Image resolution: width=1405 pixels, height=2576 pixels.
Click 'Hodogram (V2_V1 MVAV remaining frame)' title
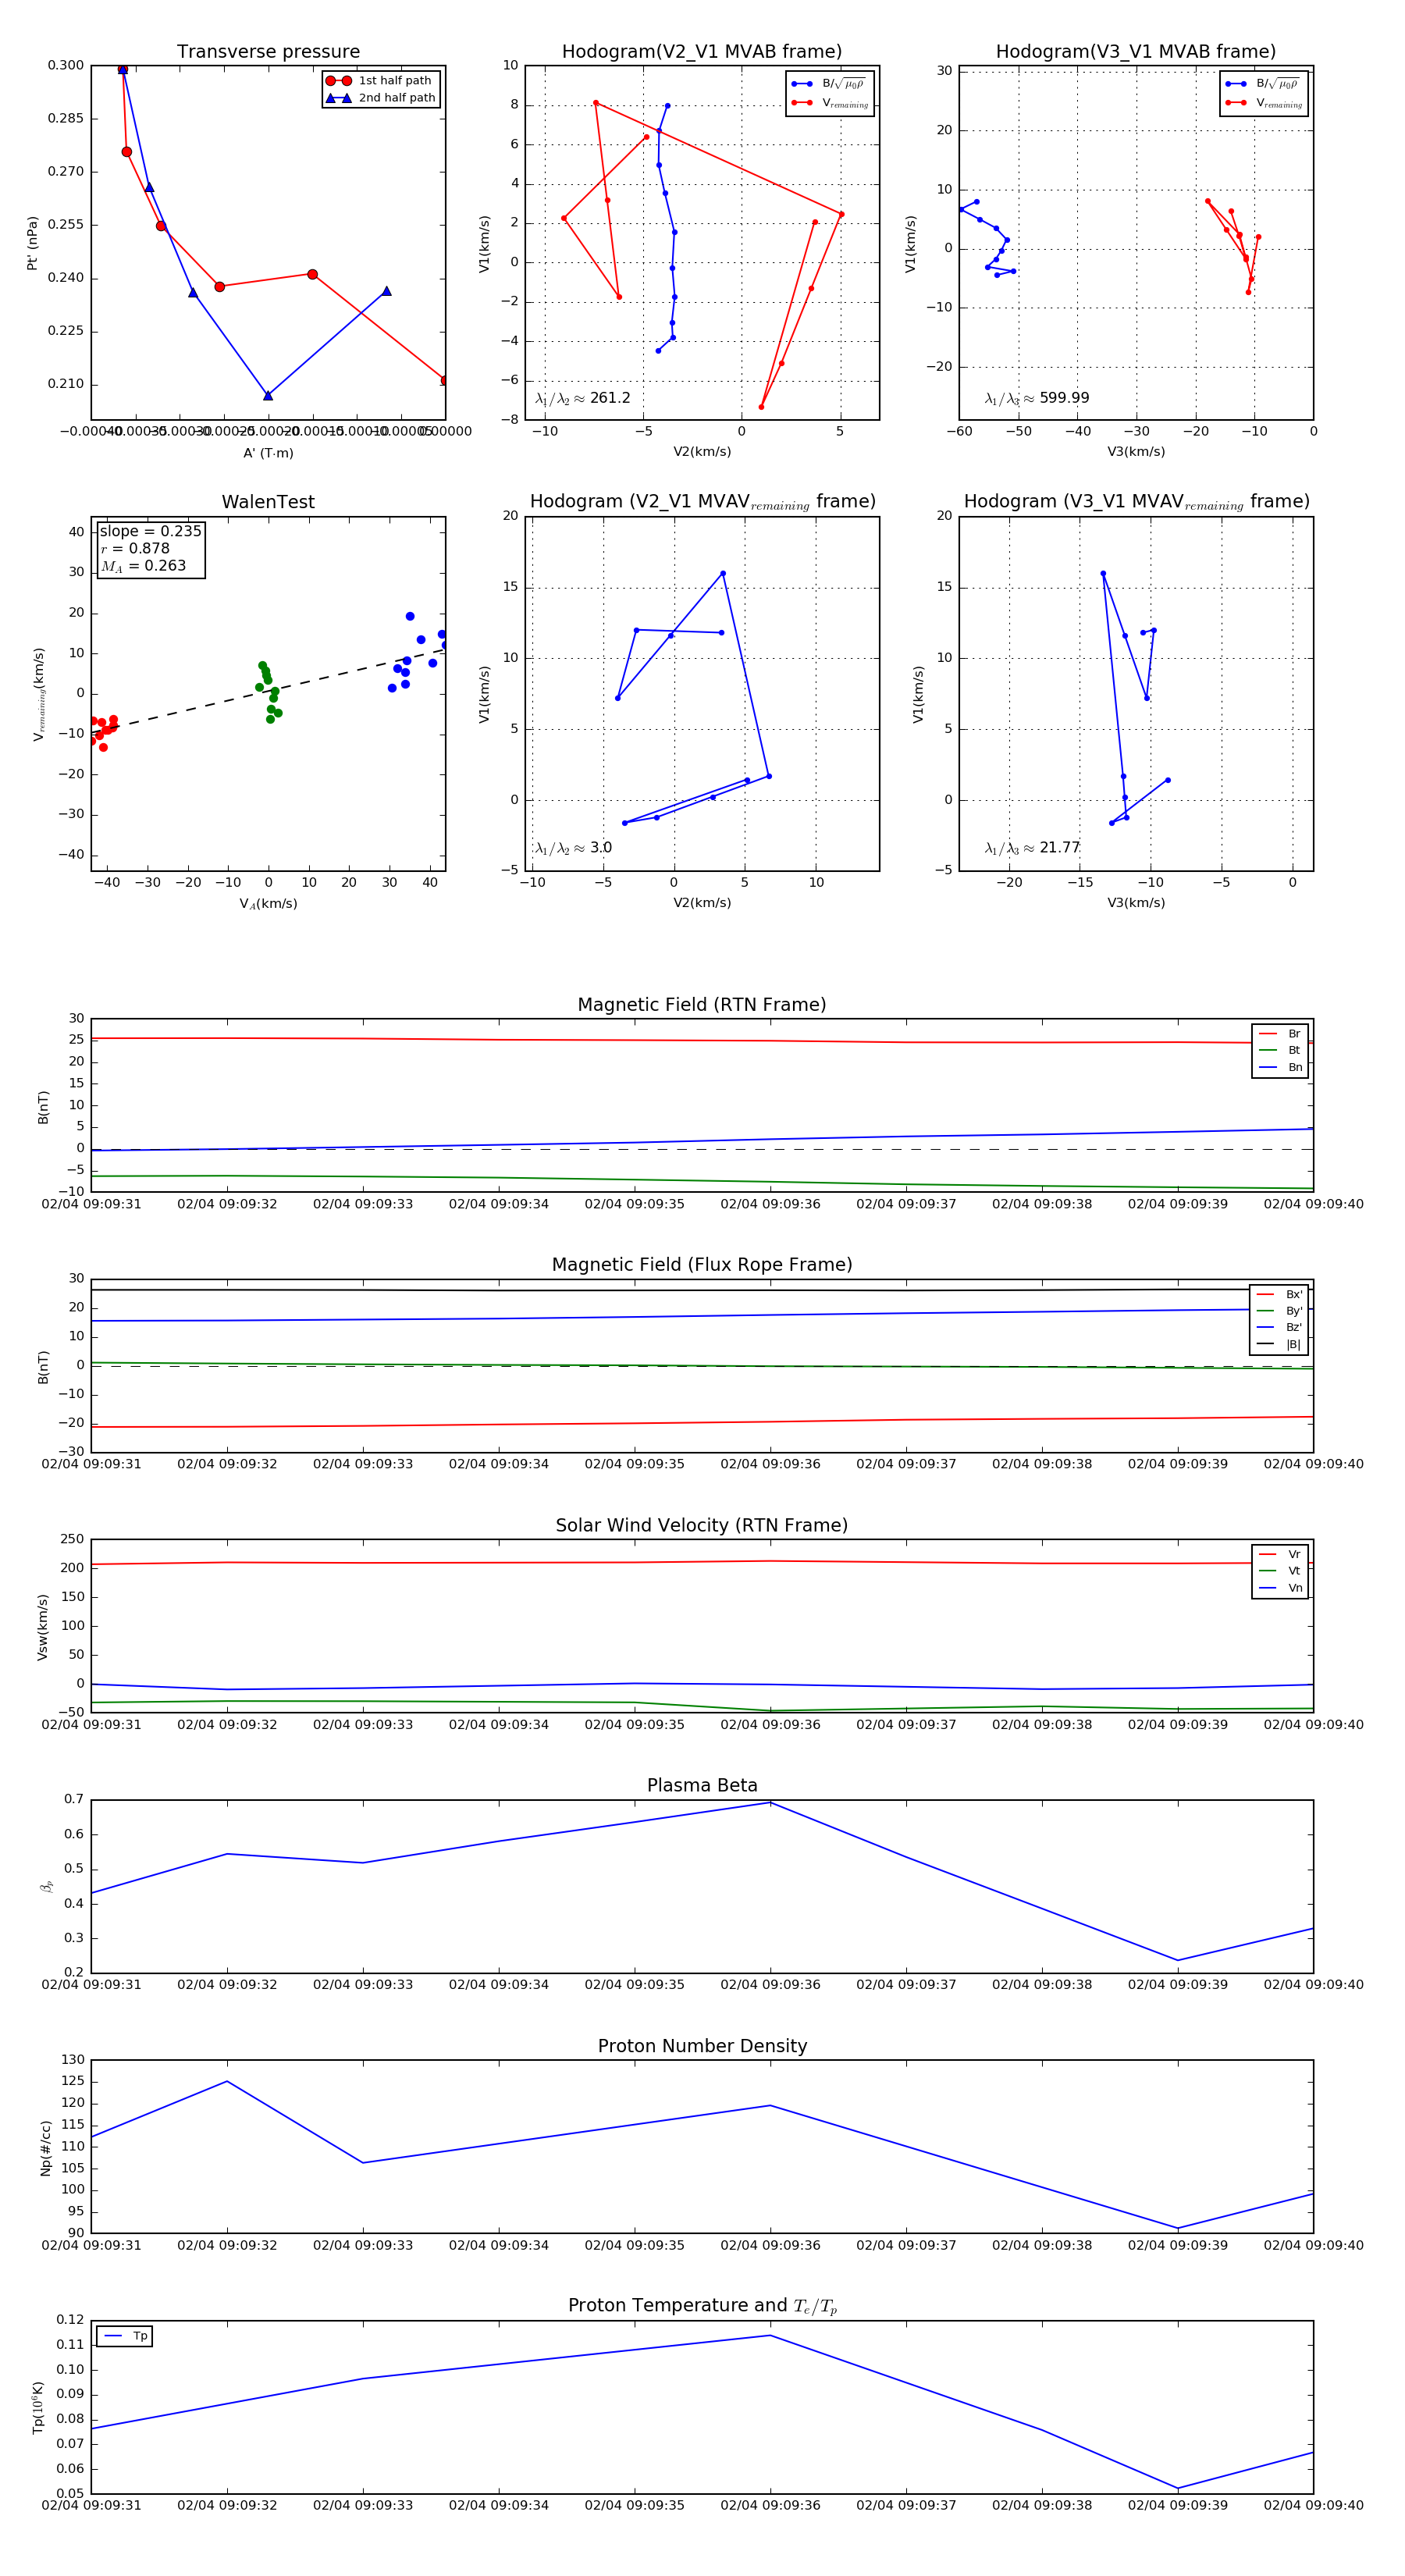(702, 502)
